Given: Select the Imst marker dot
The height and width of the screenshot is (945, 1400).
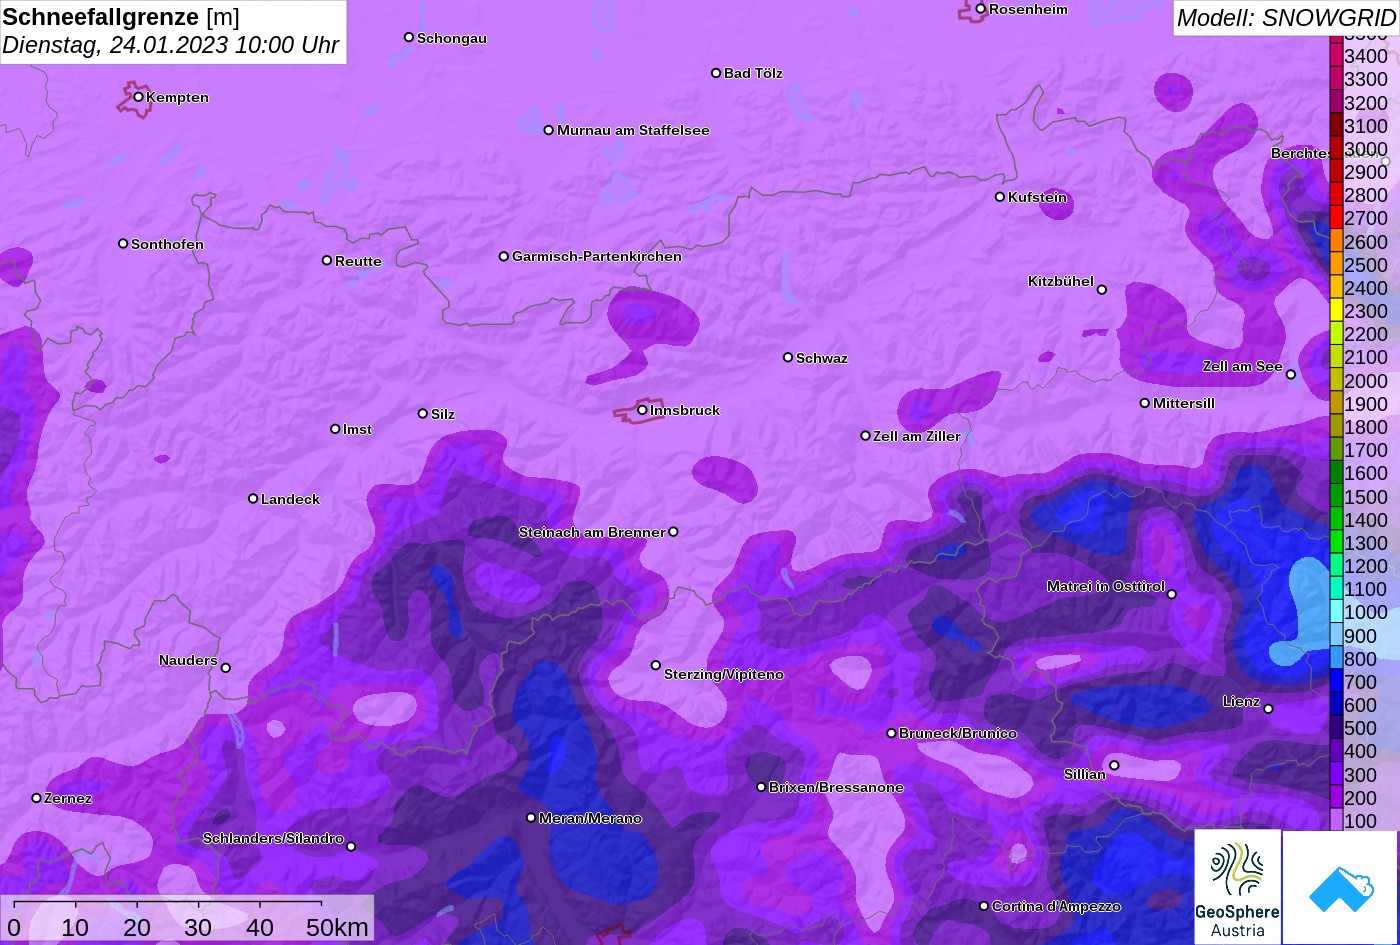Looking at the screenshot, I should click(335, 429).
